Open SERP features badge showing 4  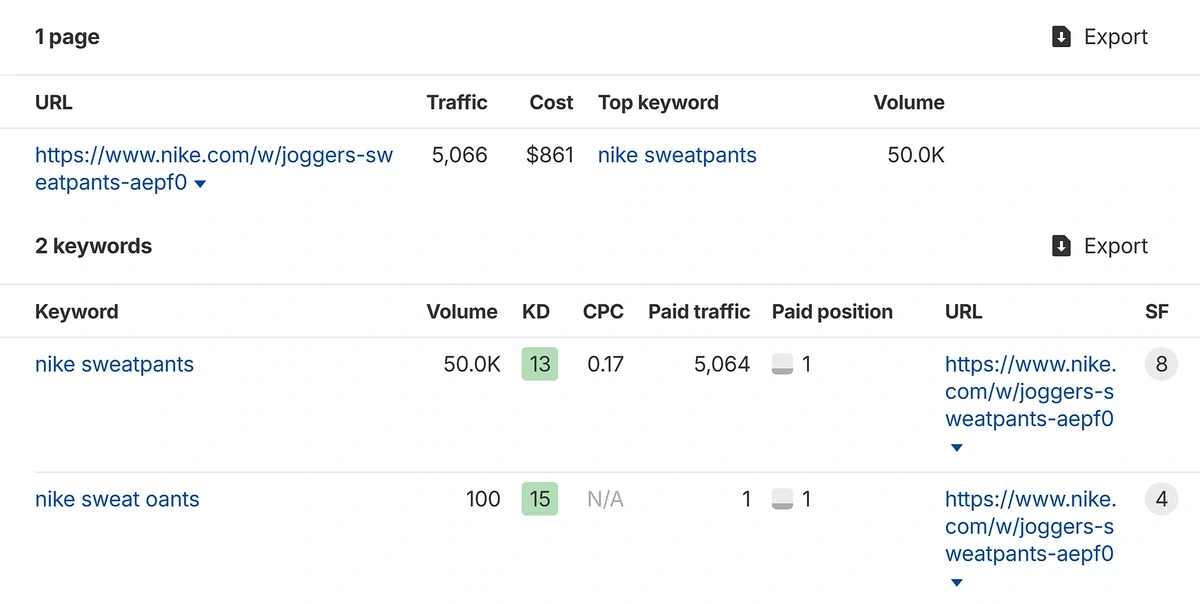[1161, 499]
